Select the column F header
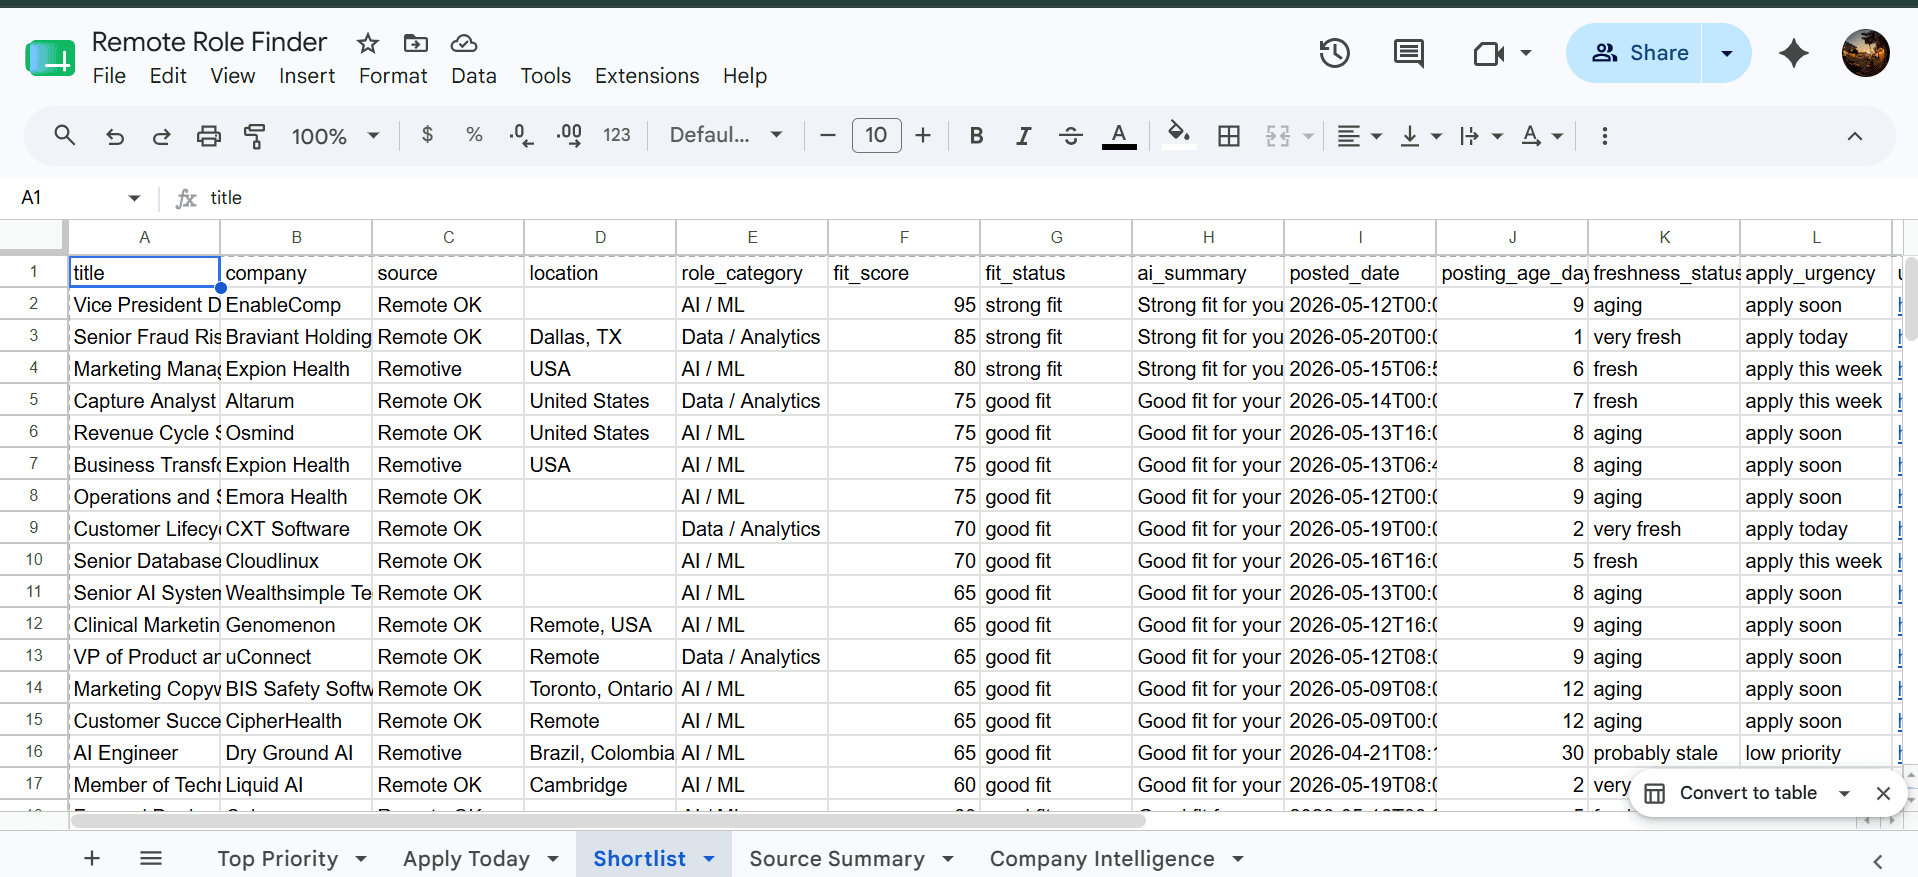The height and width of the screenshot is (877, 1918). pos(904,237)
